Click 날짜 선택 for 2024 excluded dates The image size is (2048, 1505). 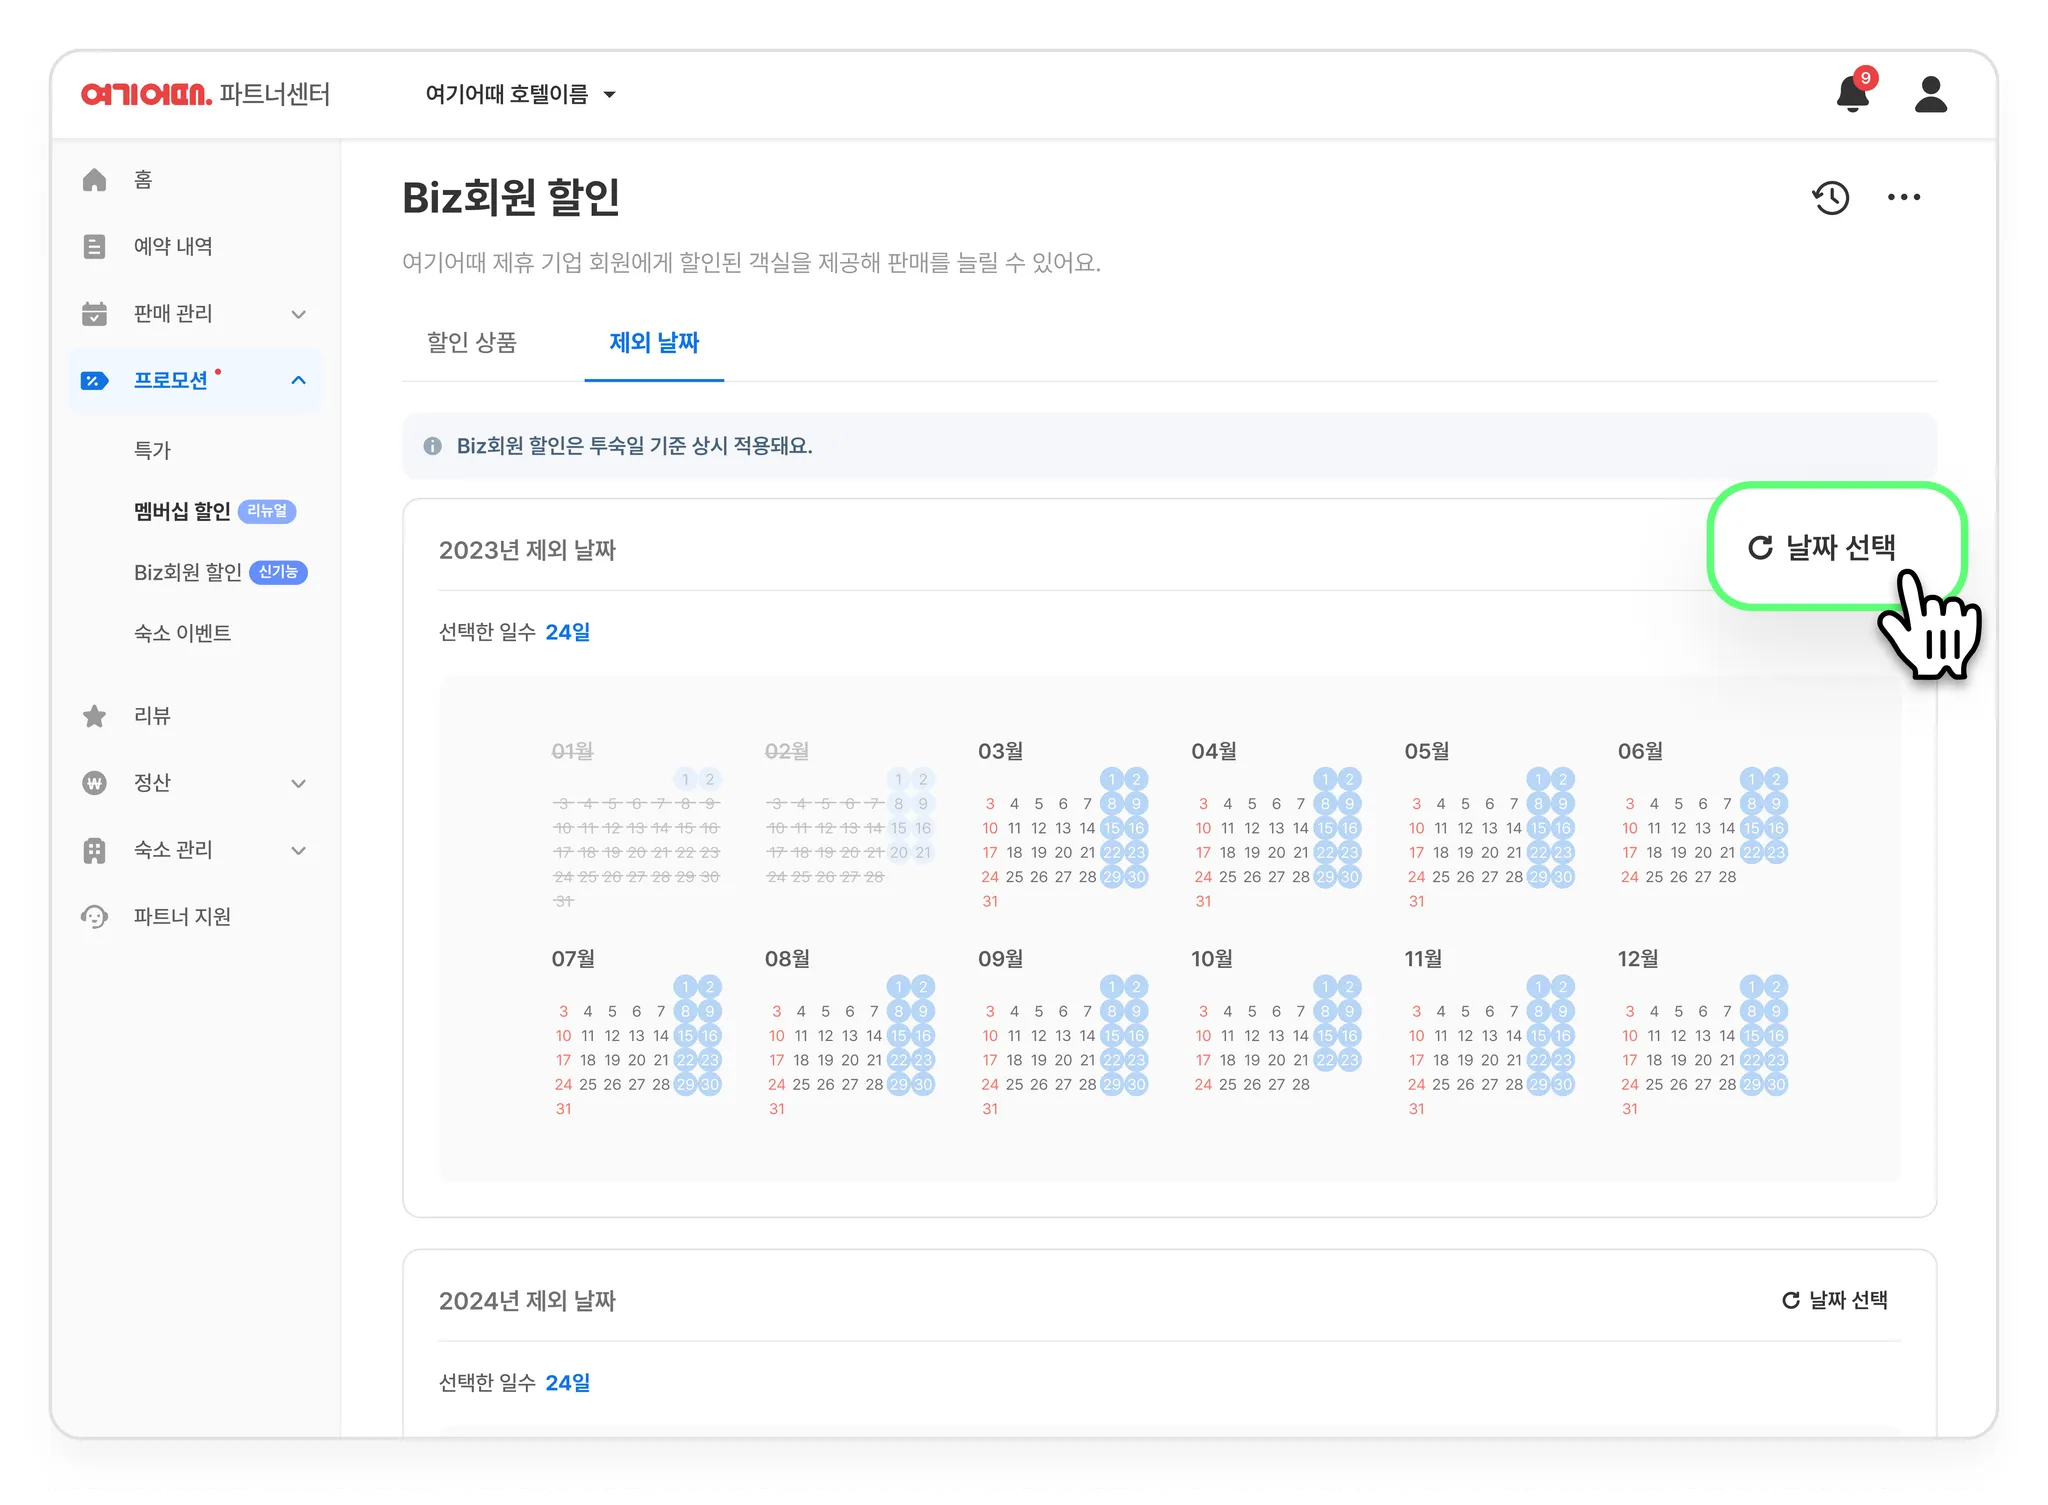pos(1835,1300)
